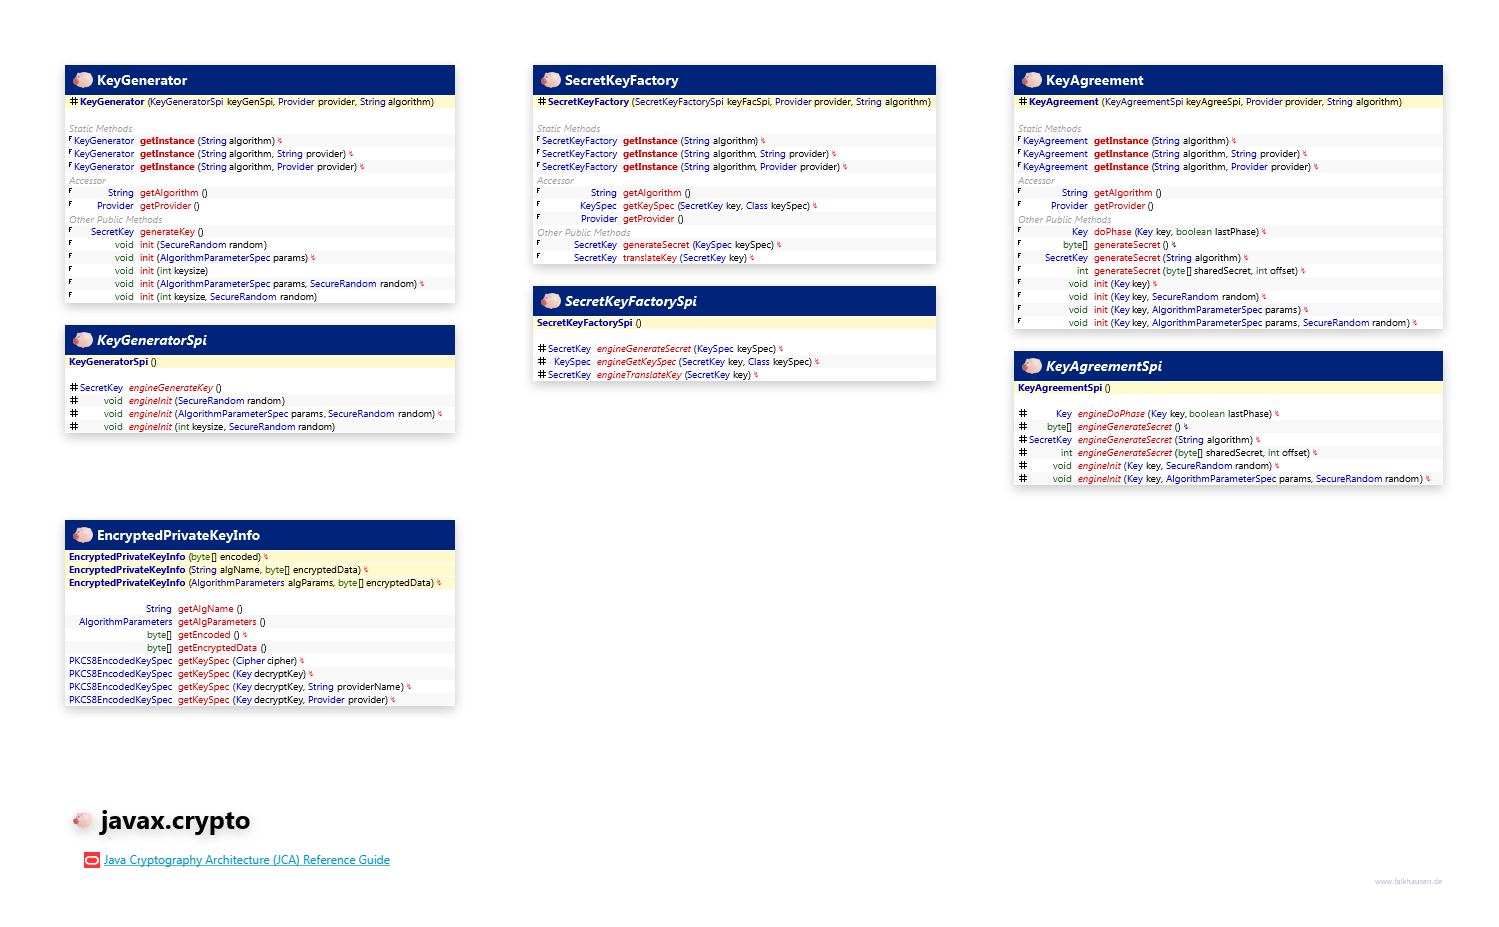Select the EncryptedPrivateKeyInfo class title

point(178,535)
